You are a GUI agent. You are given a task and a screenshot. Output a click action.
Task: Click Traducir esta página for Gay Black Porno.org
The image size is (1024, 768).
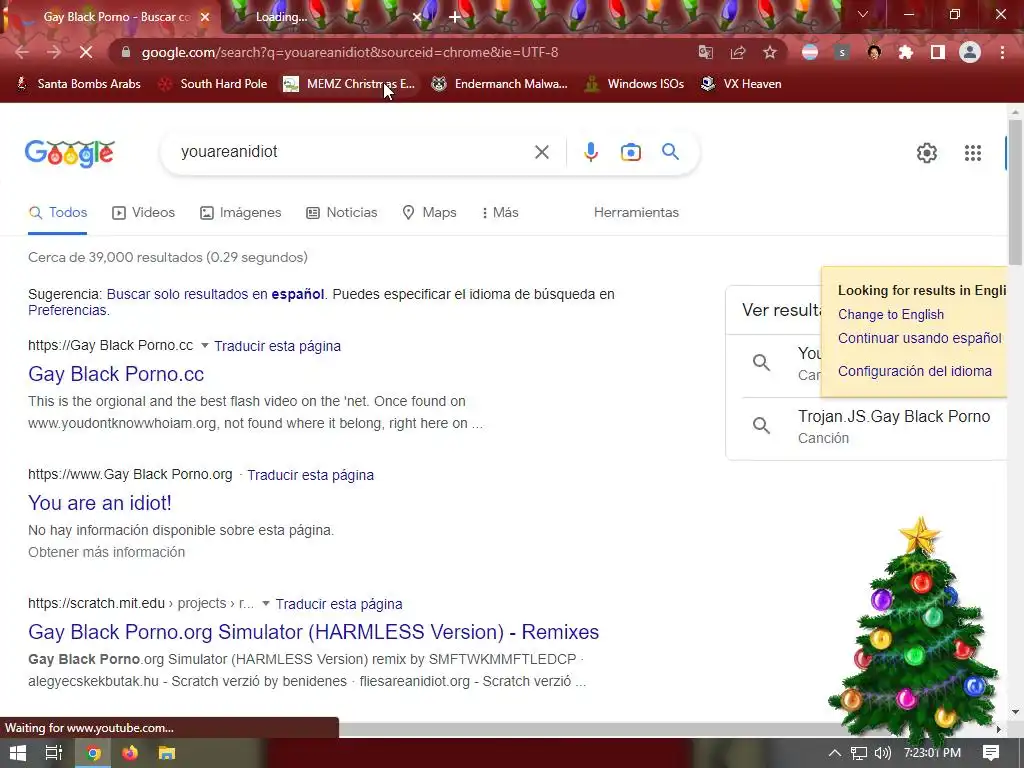310,475
